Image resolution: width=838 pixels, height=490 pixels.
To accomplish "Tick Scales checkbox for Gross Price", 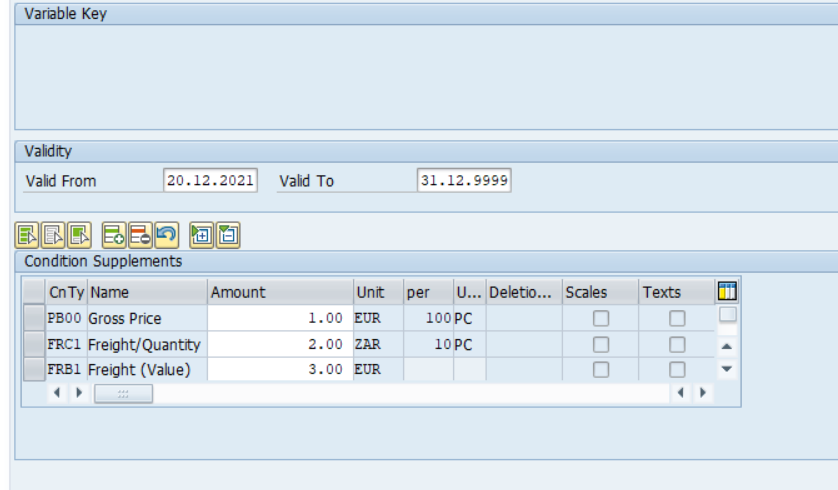I will [601, 318].
